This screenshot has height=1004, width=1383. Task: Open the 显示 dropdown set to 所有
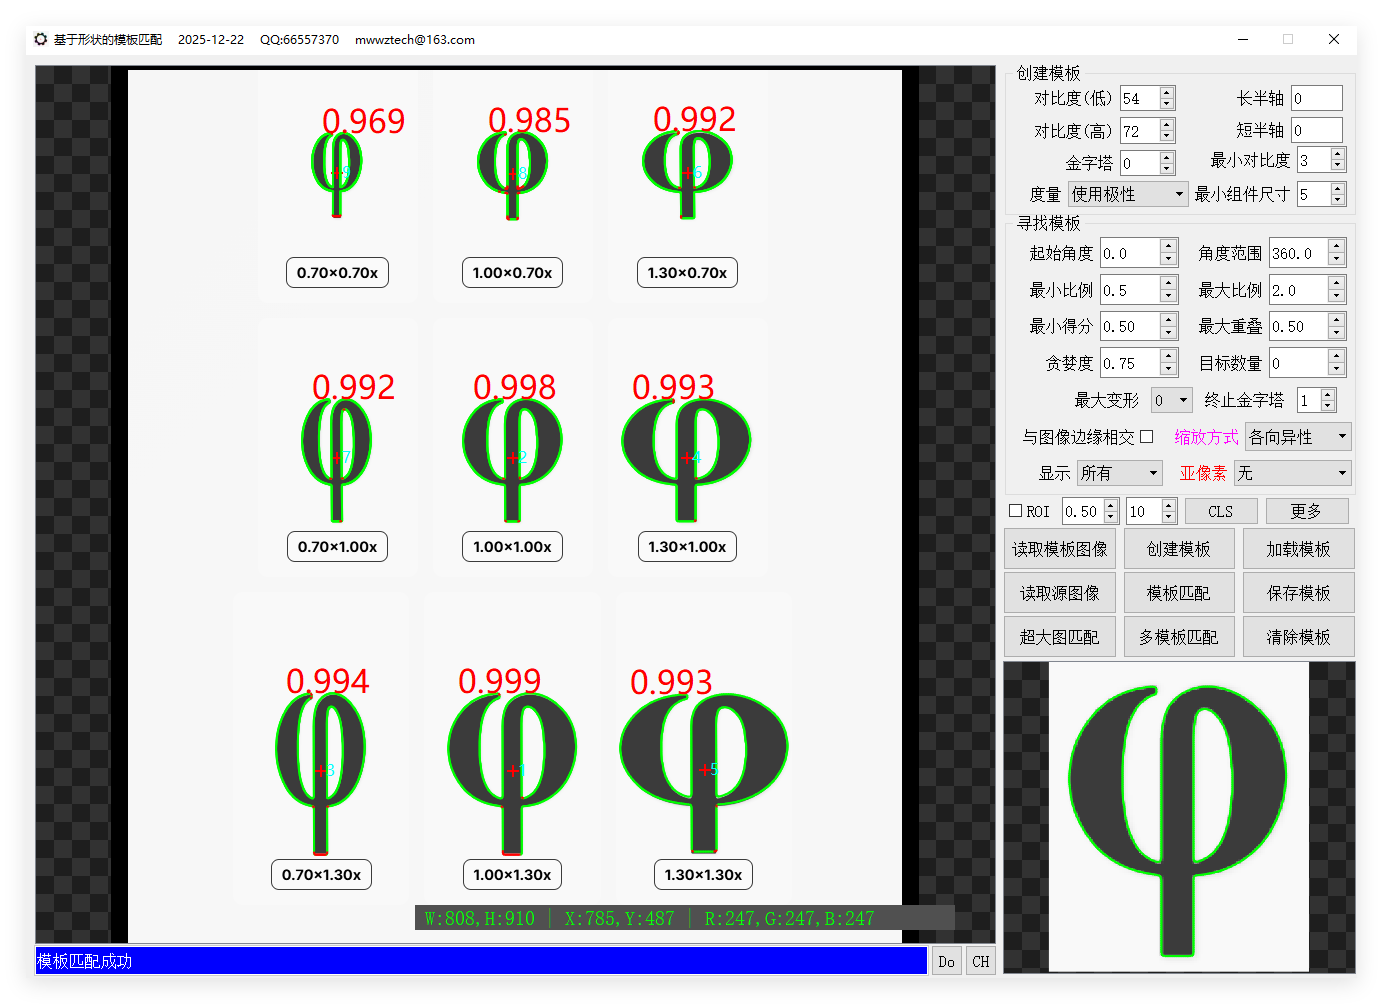point(1119,473)
